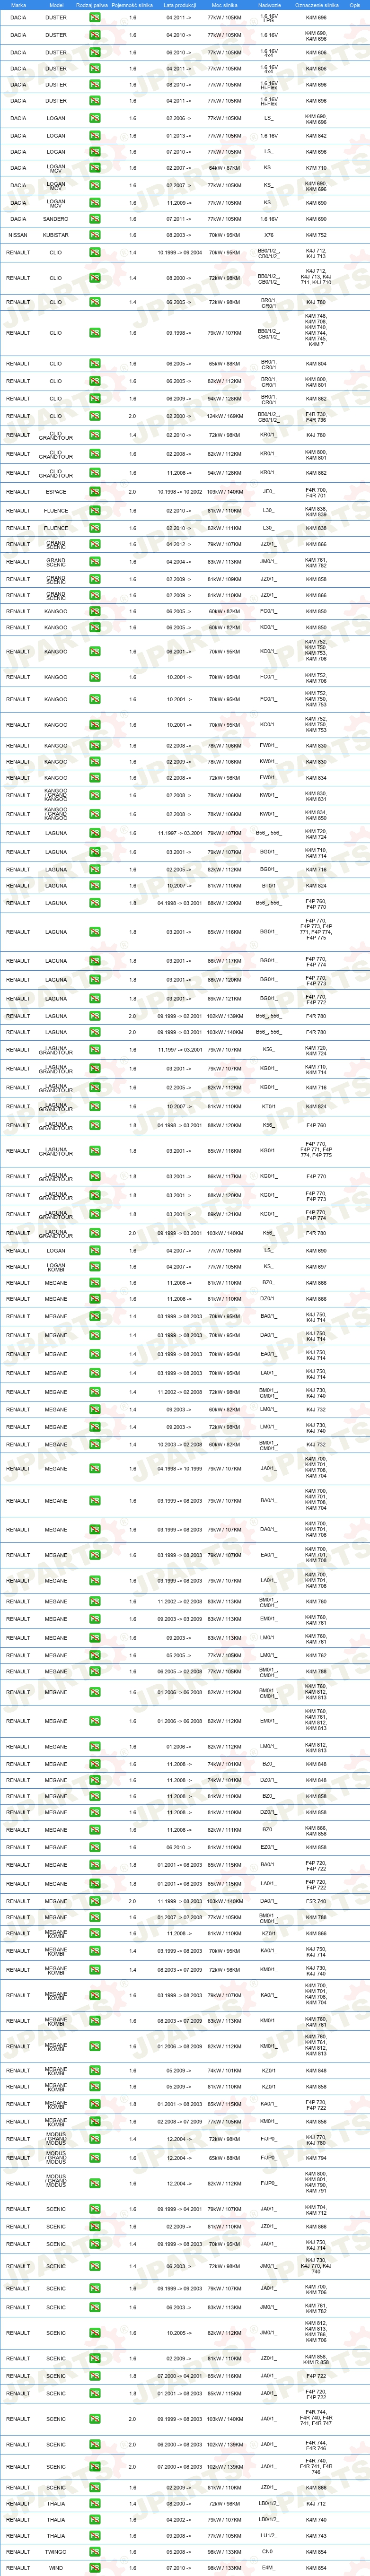The height and width of the screenshot is (2576, 370).
Task: Click fuel icon in Fluence 81kW / 110KM row
Action: [x=95, y=511]
